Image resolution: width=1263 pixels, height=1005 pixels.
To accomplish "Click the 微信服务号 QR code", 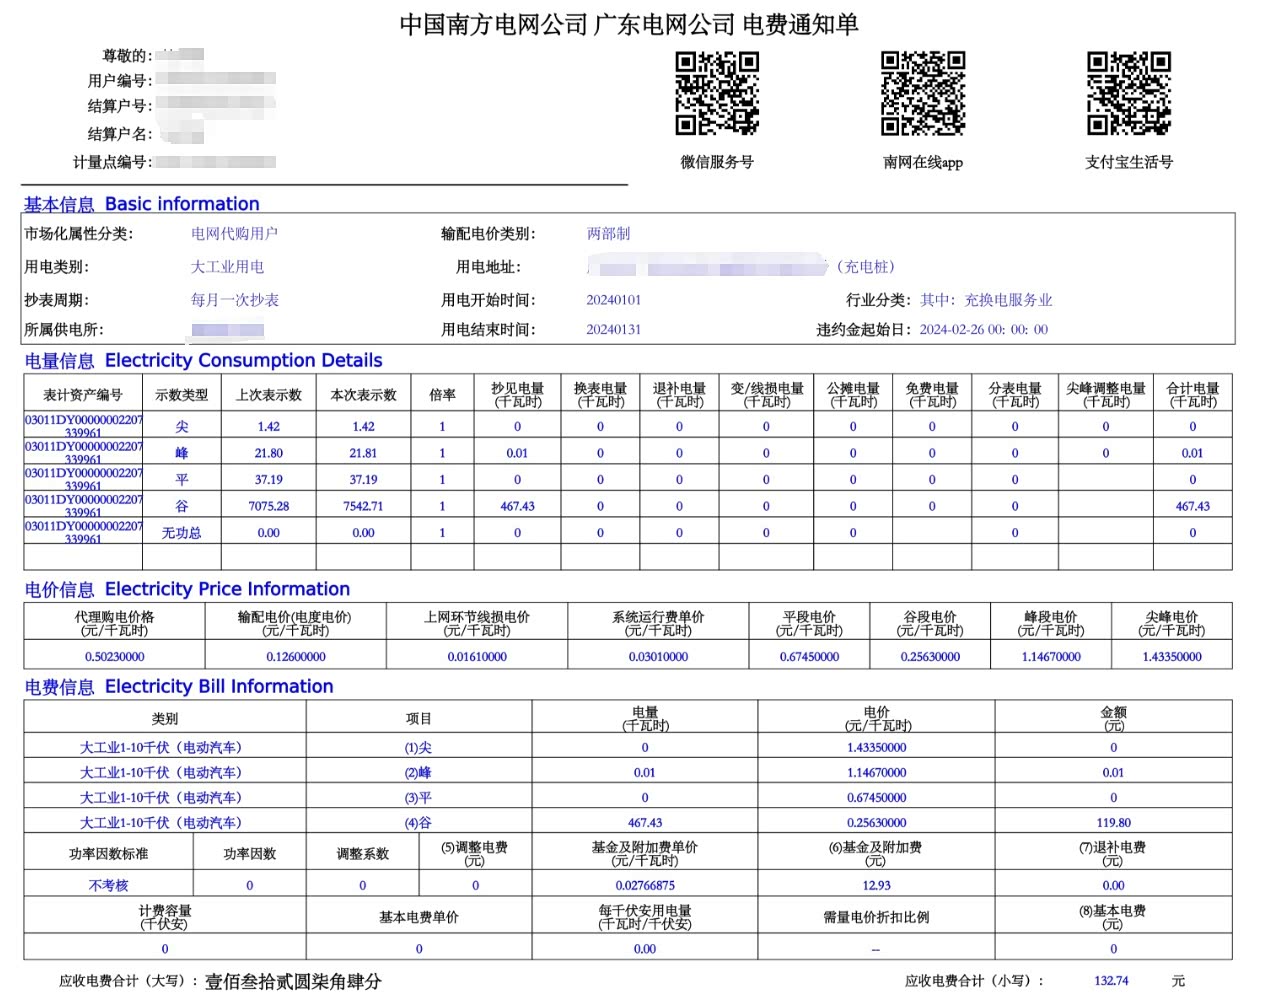I will coord(717,93).
